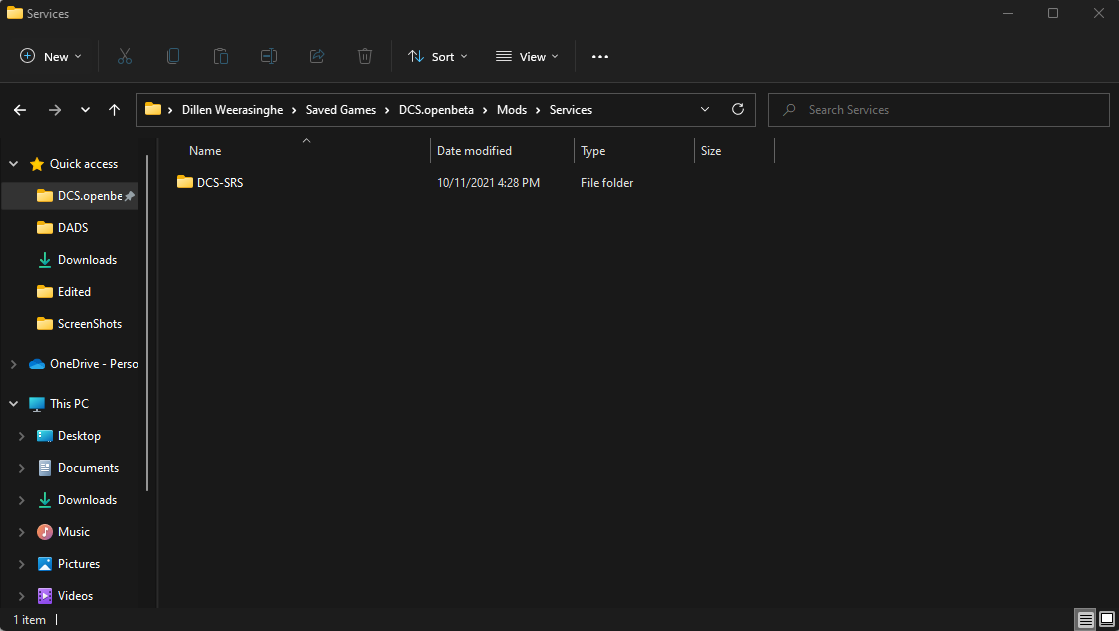Go forward with the right arrow
Viewport: 1119px width, 631px height.
pos(54,110)
